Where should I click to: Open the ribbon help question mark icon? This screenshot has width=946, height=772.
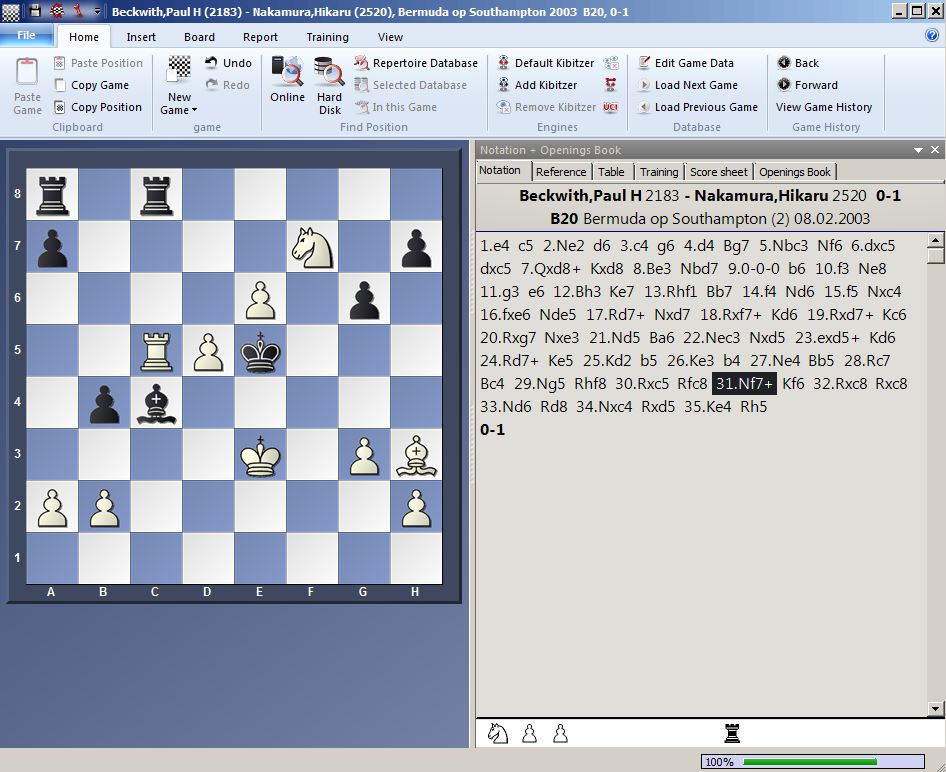932,35
